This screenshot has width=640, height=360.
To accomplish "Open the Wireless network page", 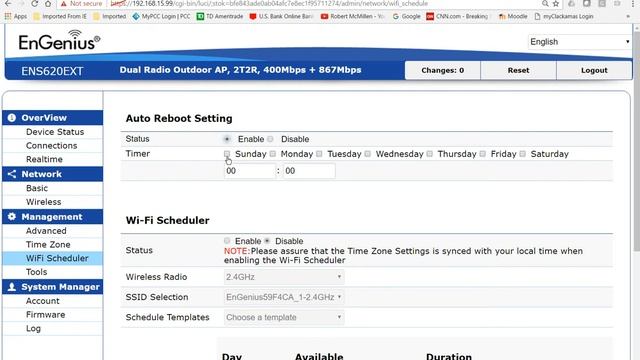I will (x=43, y=202).
